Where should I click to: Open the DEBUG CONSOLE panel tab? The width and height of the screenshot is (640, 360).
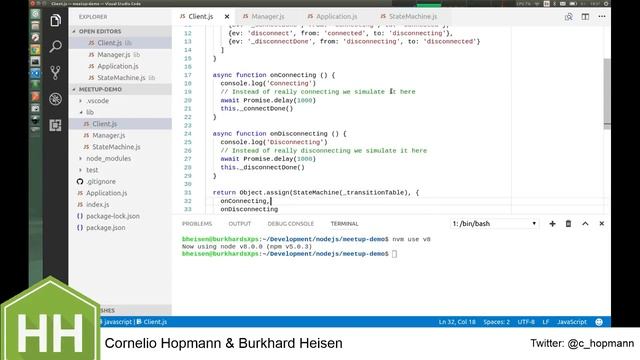291,224
